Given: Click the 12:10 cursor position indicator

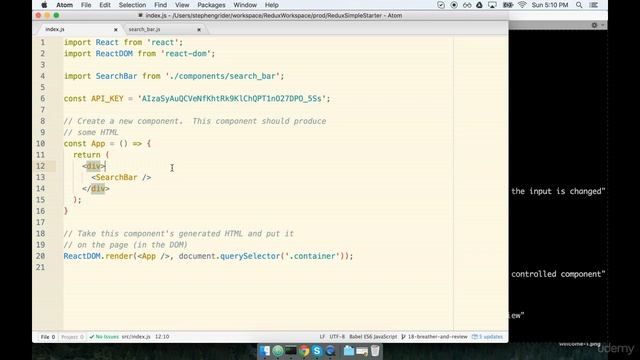Looking at the screenshot, I should [x=162, y=337].
